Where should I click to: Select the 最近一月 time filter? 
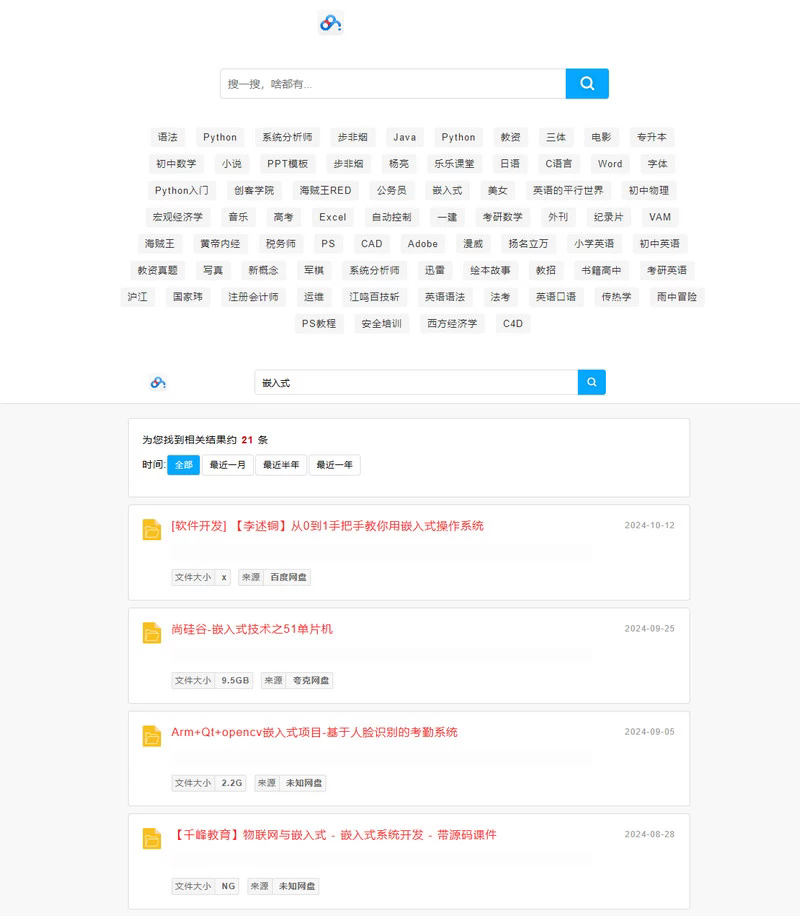pos(228,465)
